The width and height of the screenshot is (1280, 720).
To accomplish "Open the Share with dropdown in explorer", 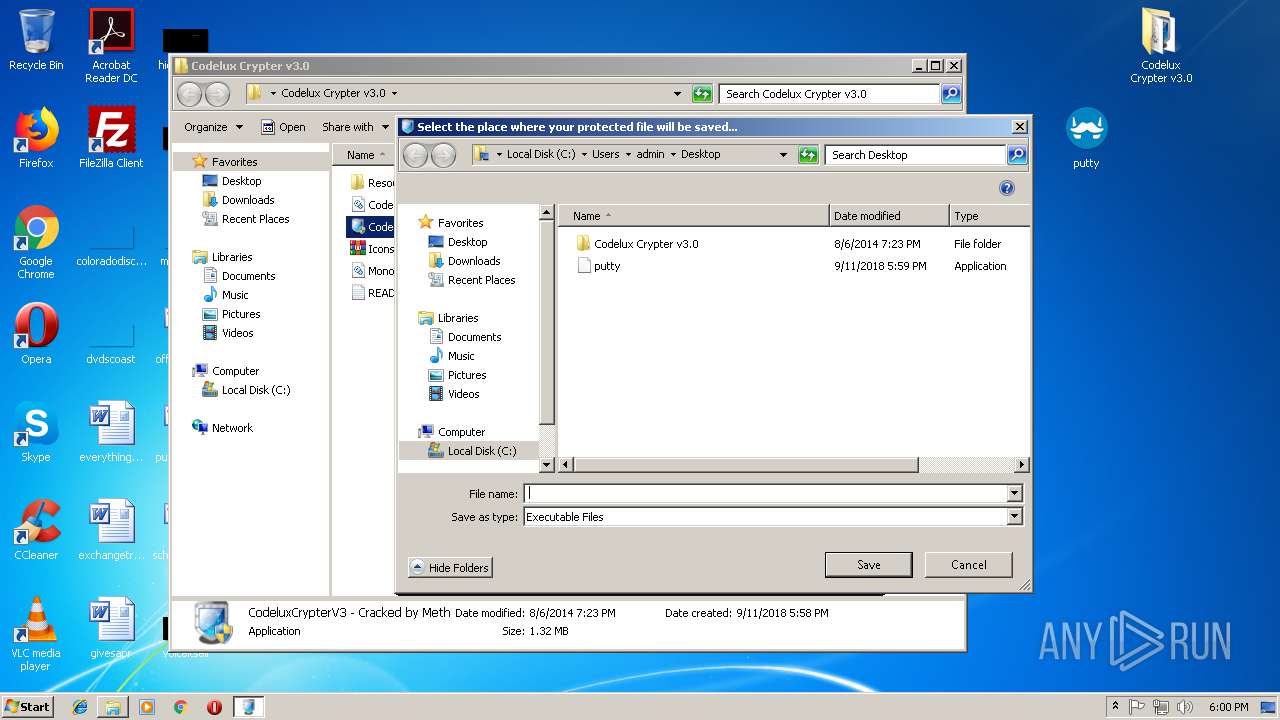I will click(x=355, y=127).
